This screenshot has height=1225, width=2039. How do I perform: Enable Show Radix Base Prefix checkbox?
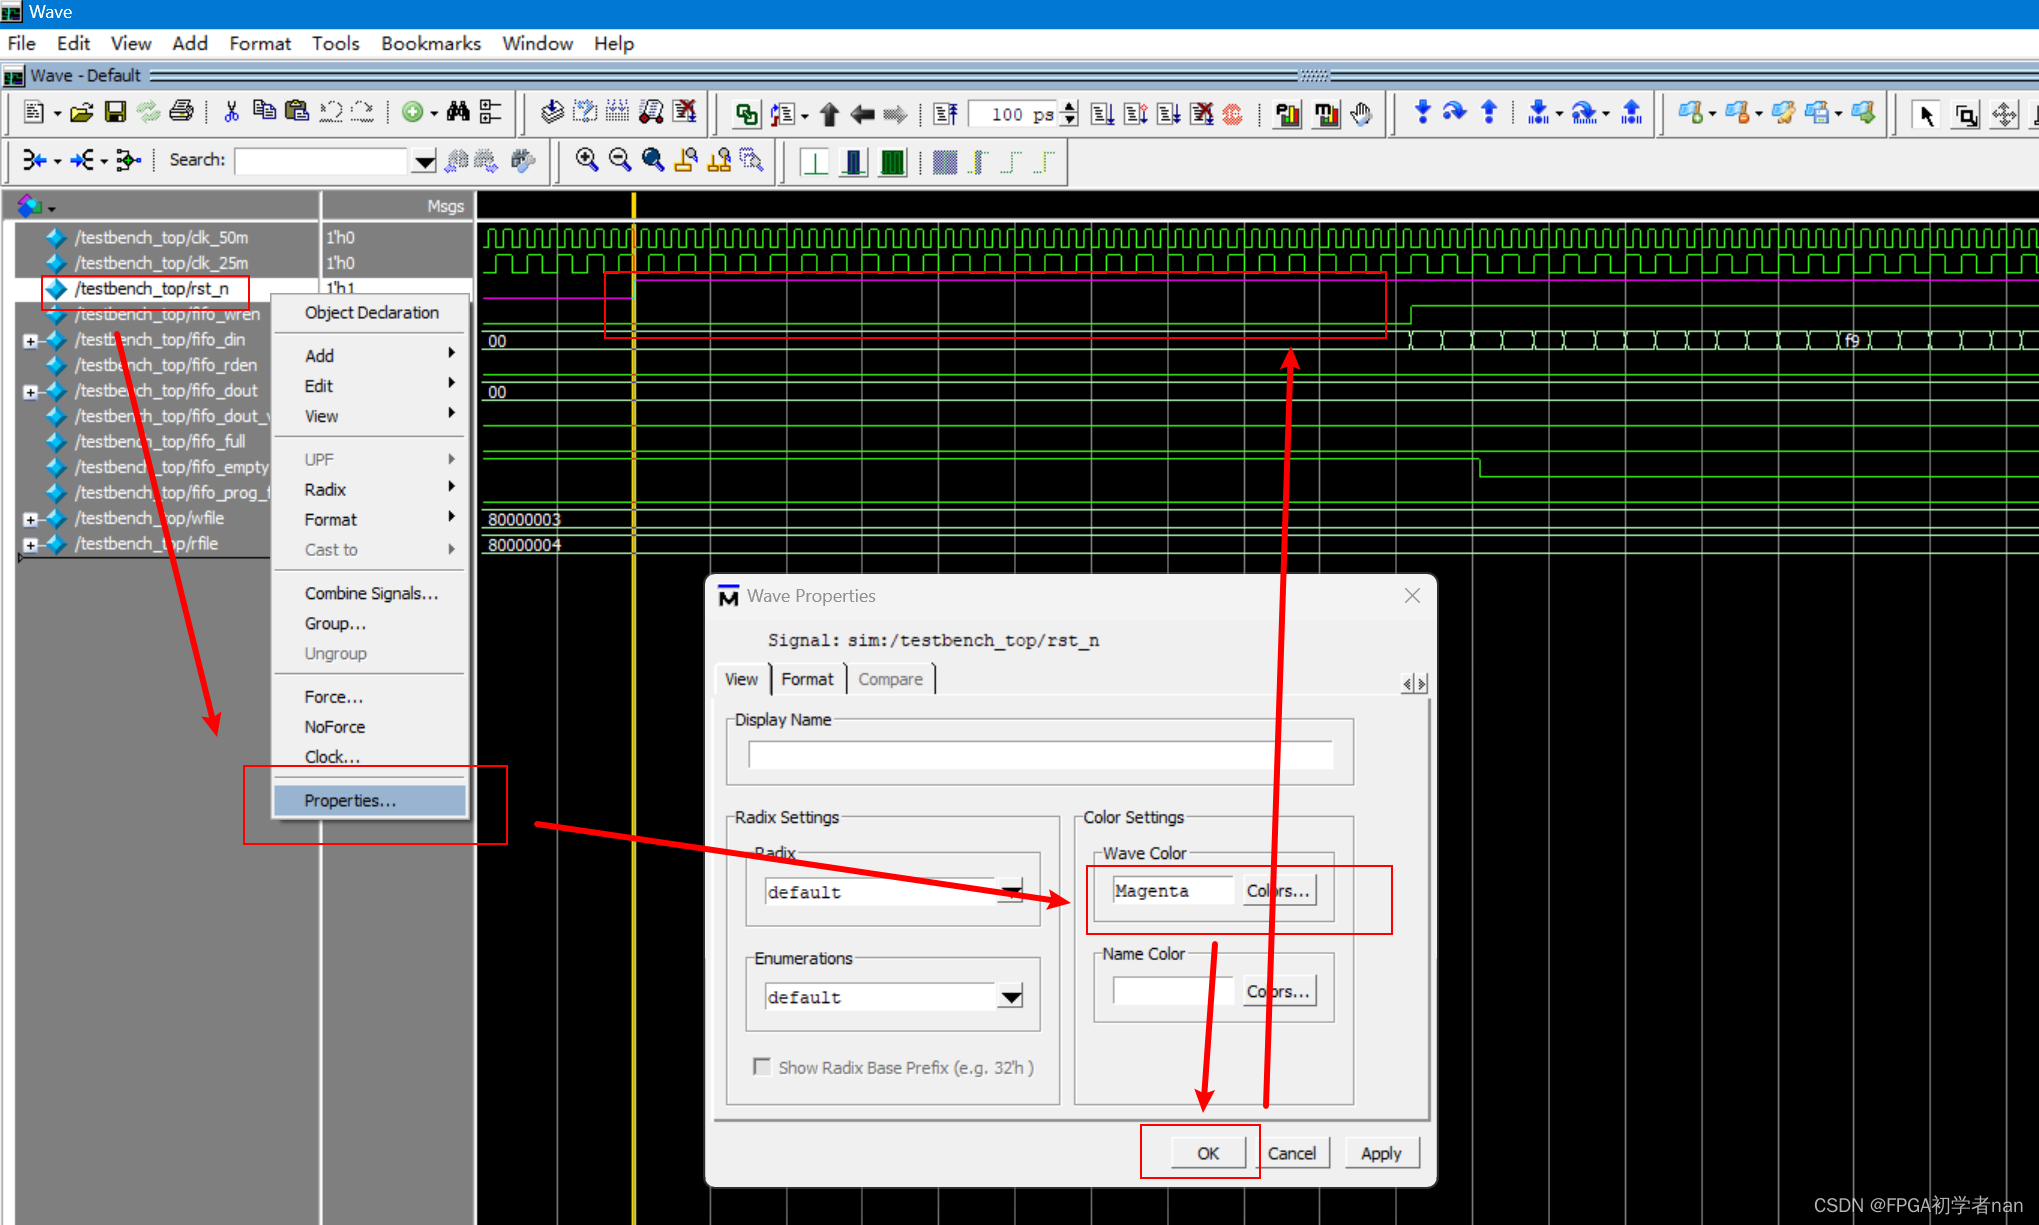point(762,1067)
